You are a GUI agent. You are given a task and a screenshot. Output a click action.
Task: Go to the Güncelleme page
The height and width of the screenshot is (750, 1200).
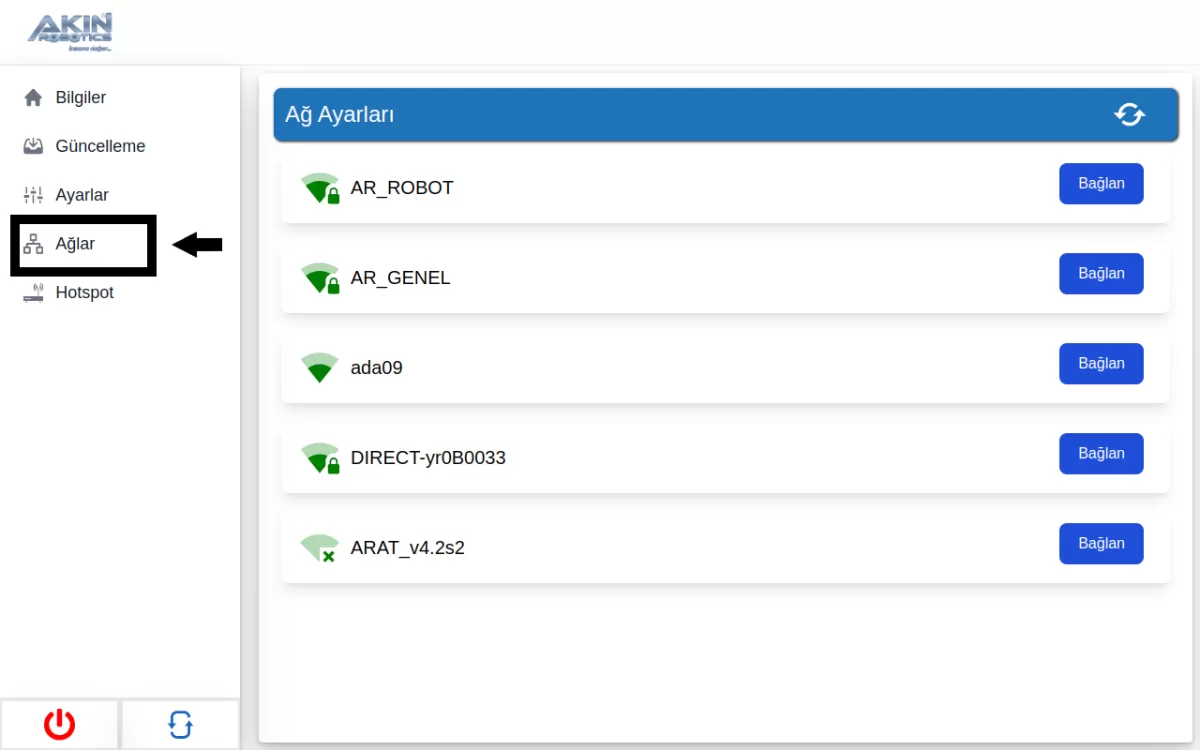coord(100,147)
